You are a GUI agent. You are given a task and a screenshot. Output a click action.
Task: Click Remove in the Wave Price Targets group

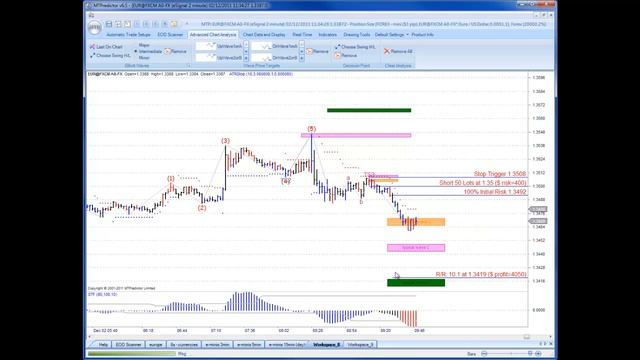tap(317, 51)
